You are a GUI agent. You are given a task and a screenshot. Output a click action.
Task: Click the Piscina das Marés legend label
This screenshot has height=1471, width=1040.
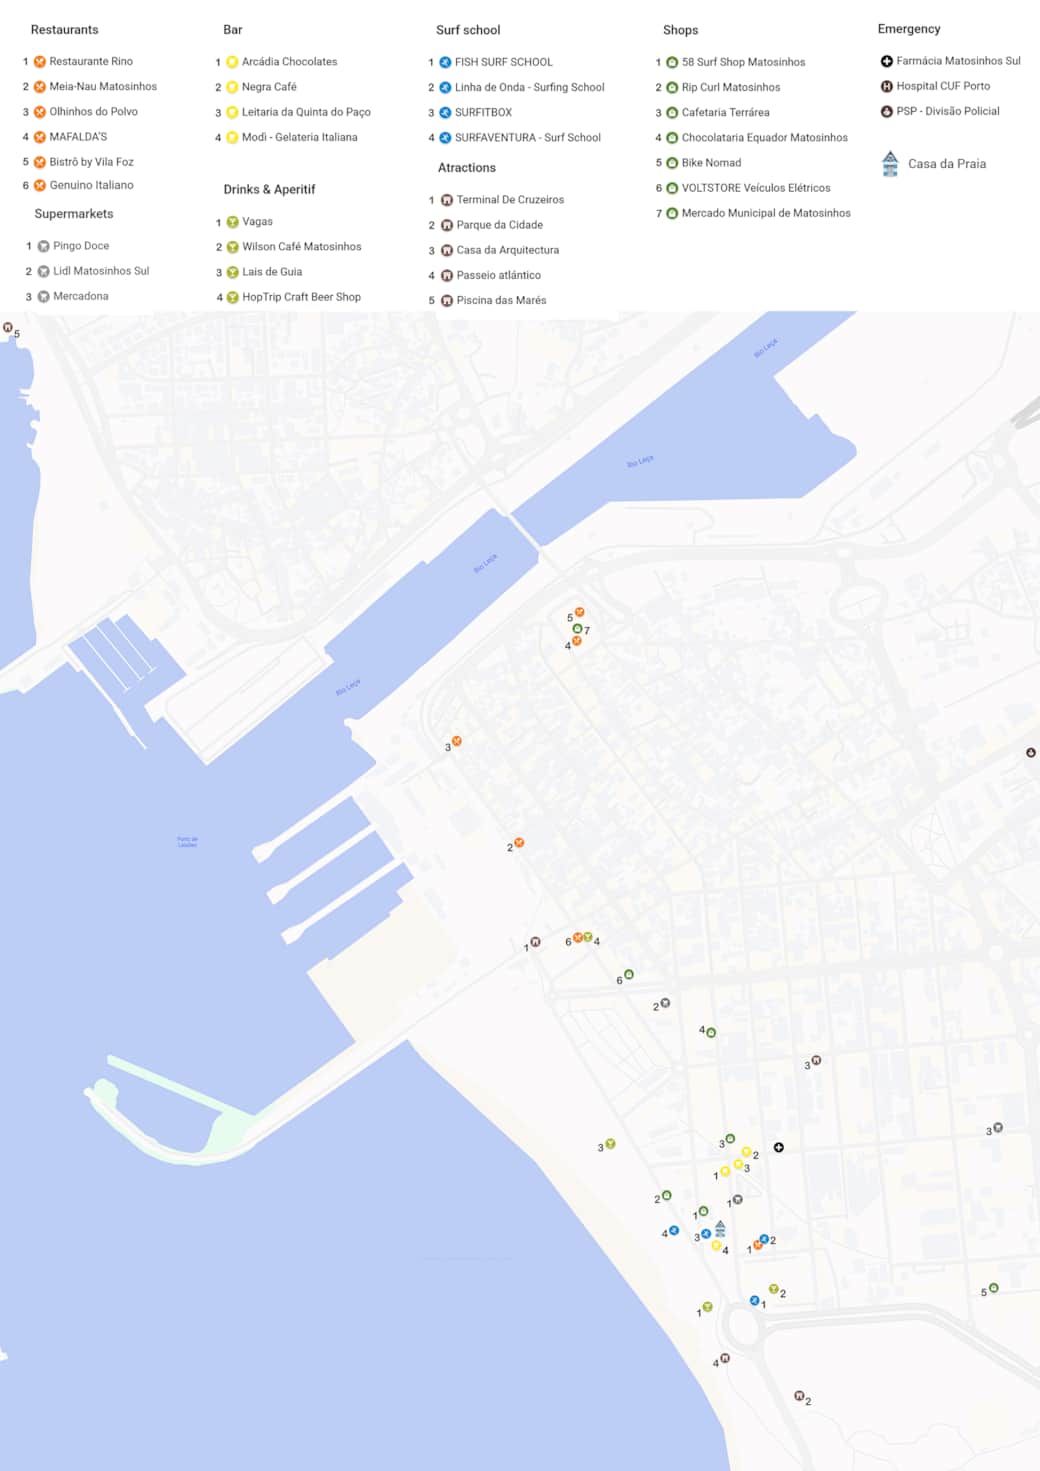(x=501, y=300)
